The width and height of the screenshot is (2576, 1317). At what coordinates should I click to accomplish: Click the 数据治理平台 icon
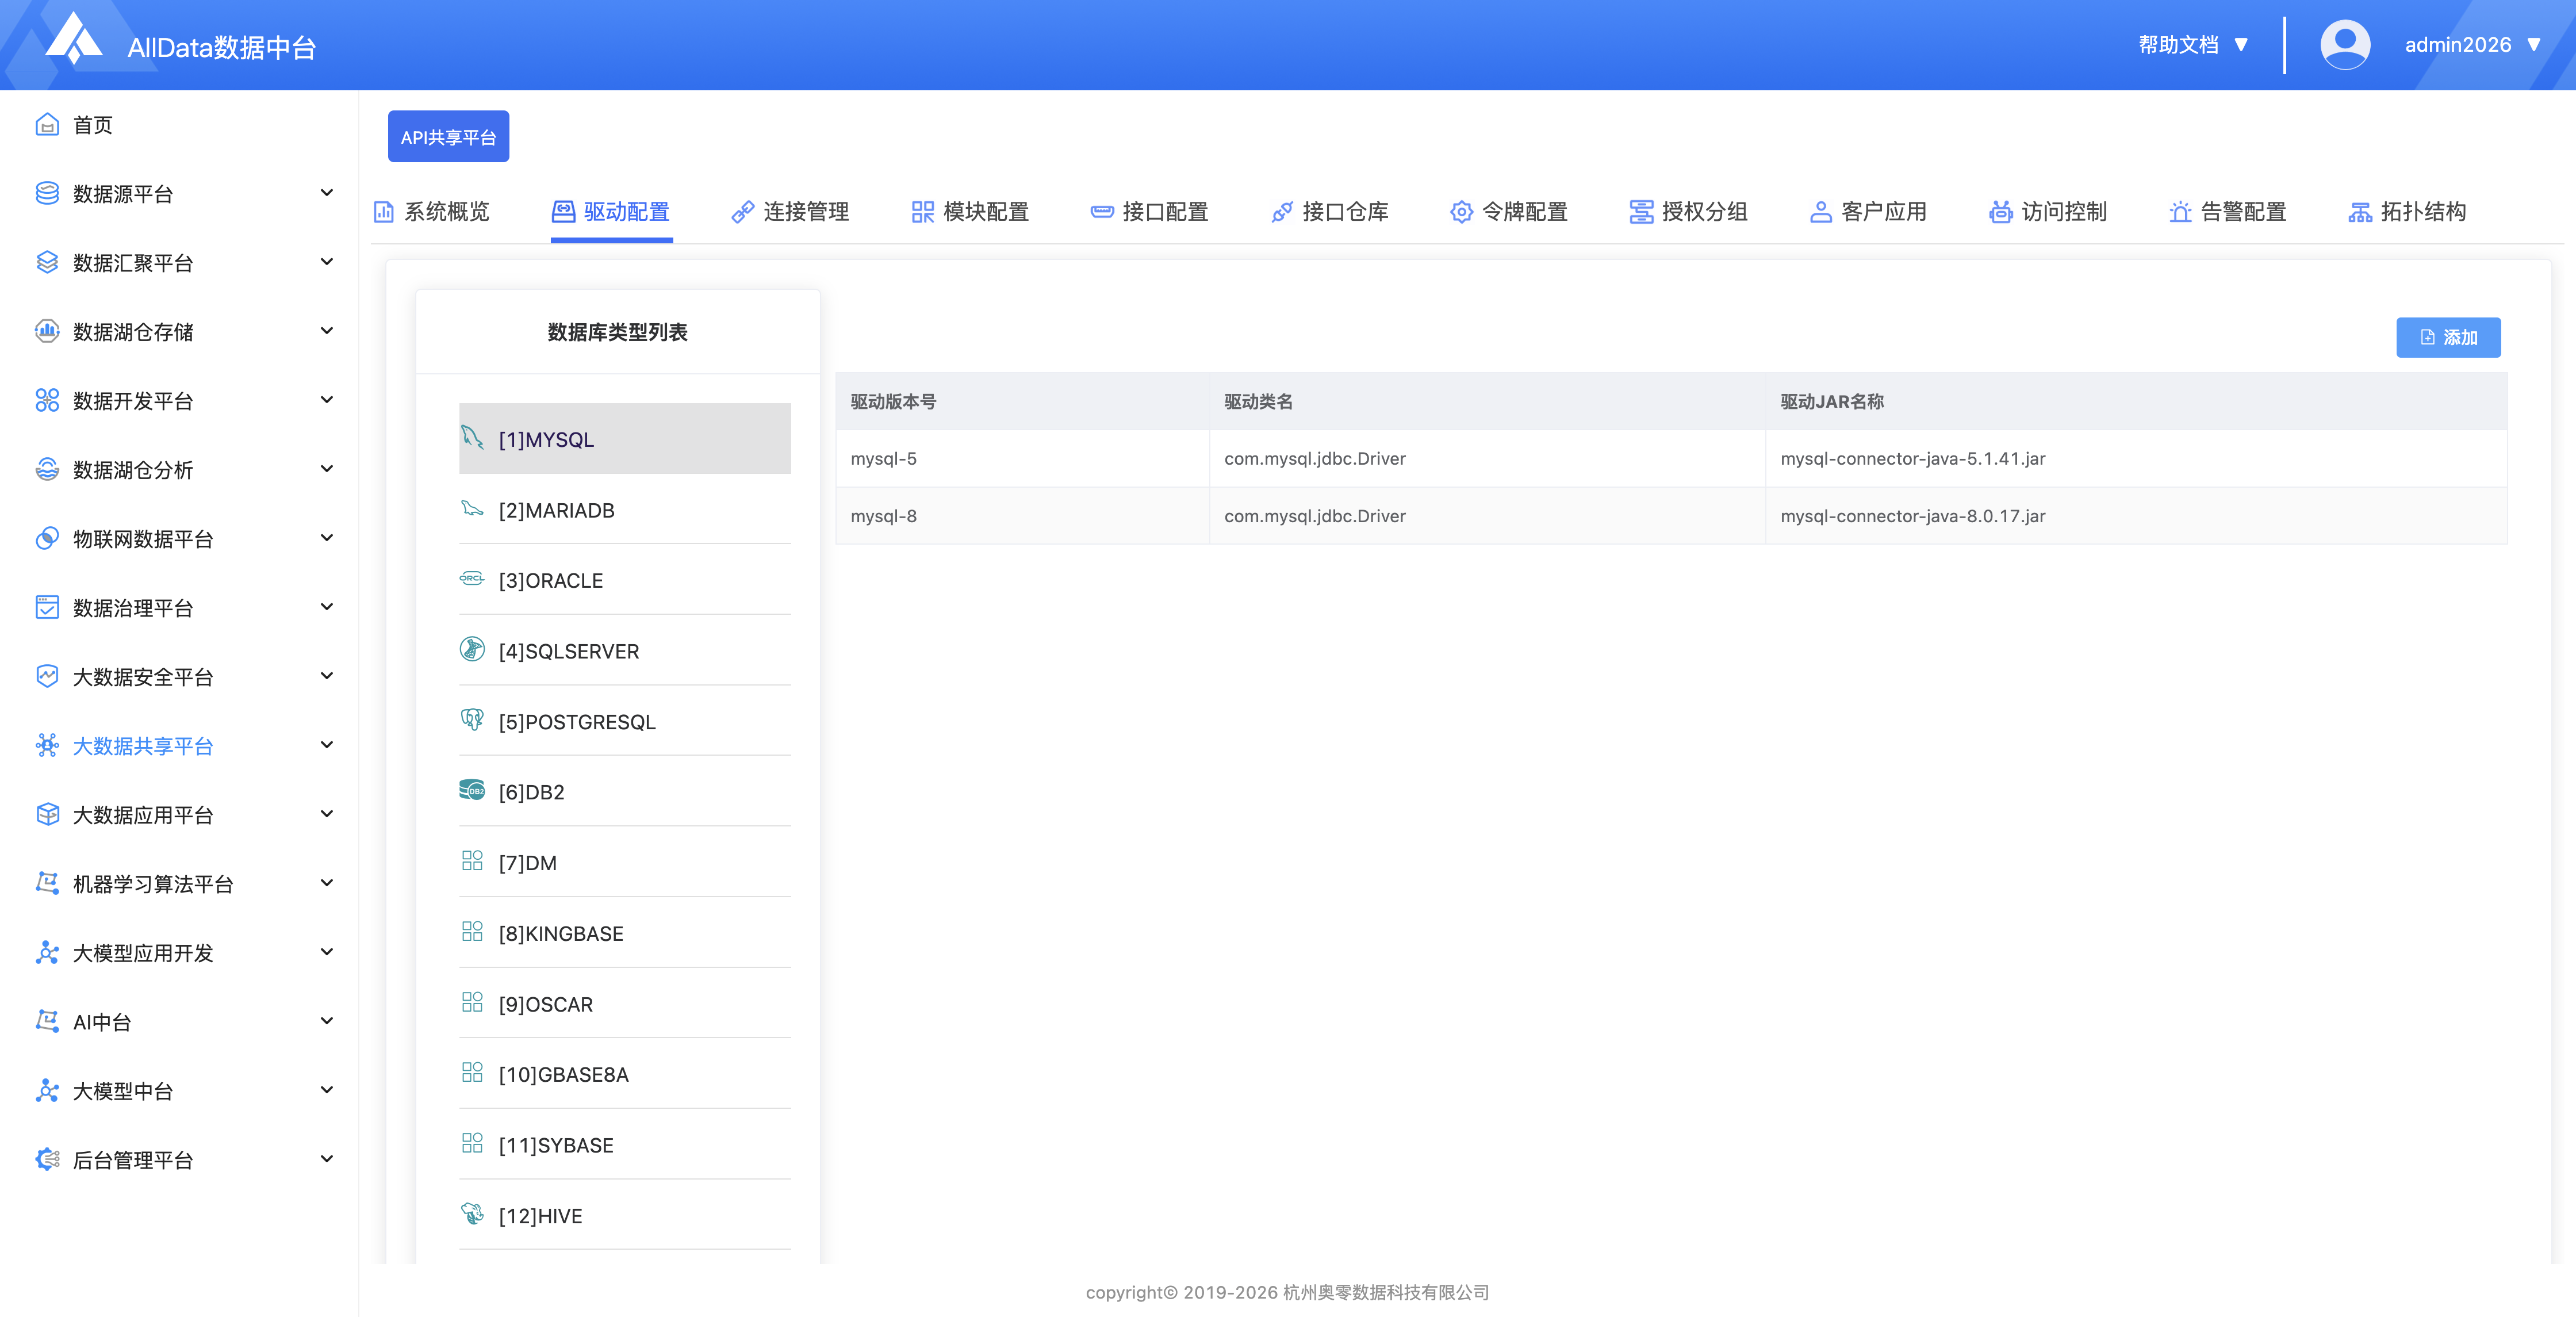(47, 607)
